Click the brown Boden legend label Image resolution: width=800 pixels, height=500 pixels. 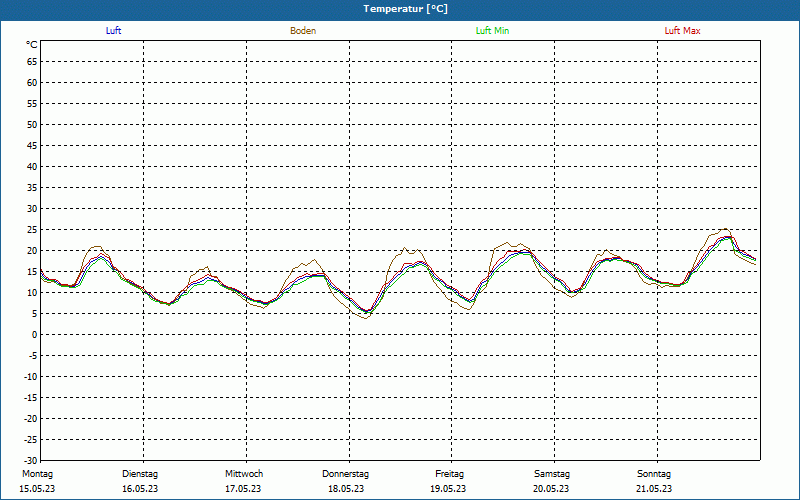tap(303, 31)
